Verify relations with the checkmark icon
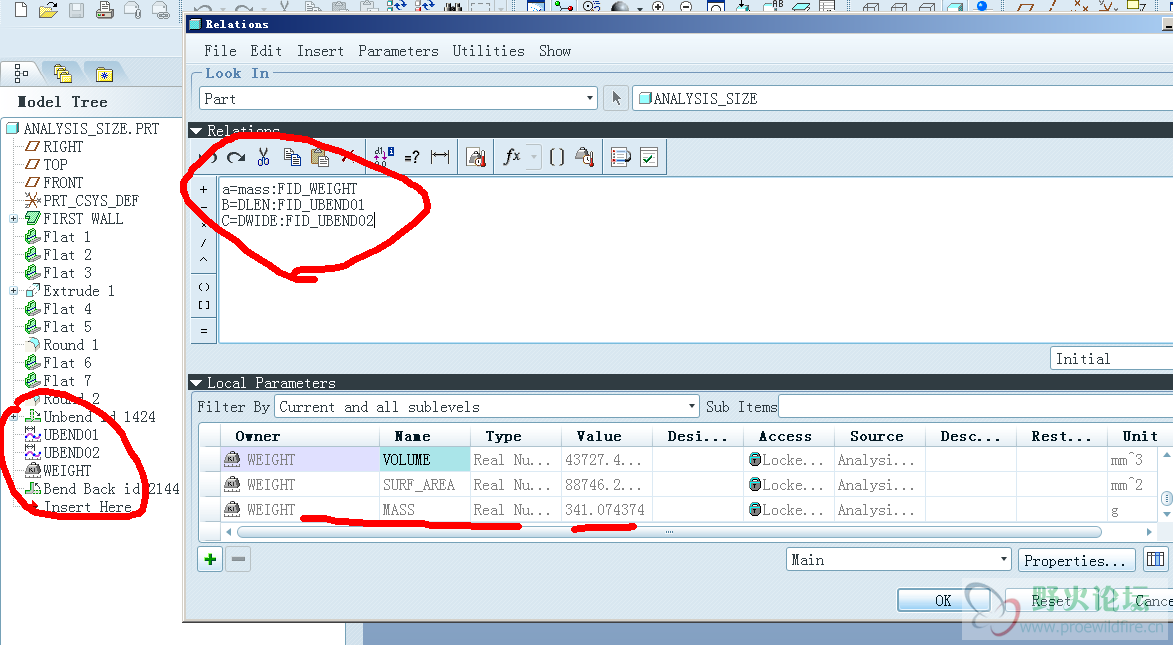The width and height of the screenshot is (1173, 645). click(x=649, y=157)
